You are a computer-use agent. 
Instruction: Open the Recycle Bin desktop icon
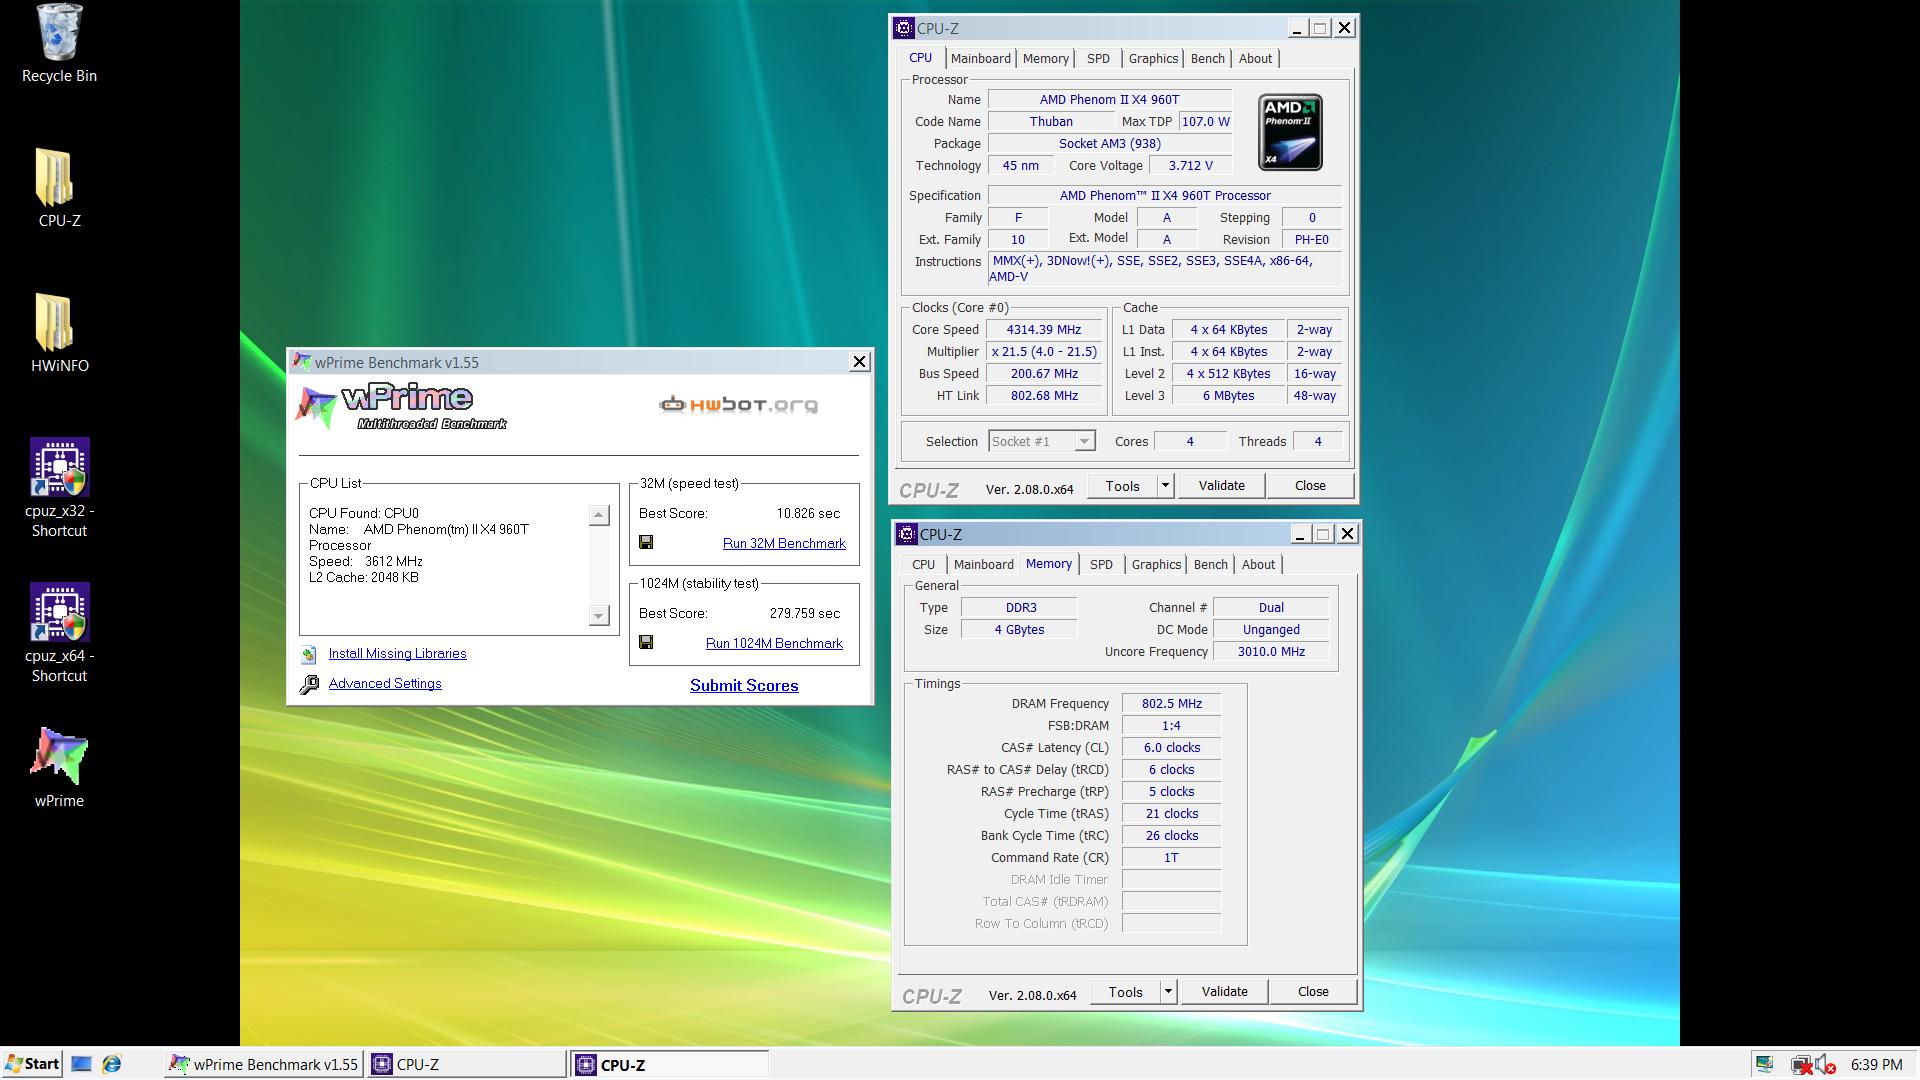[59, 33]
